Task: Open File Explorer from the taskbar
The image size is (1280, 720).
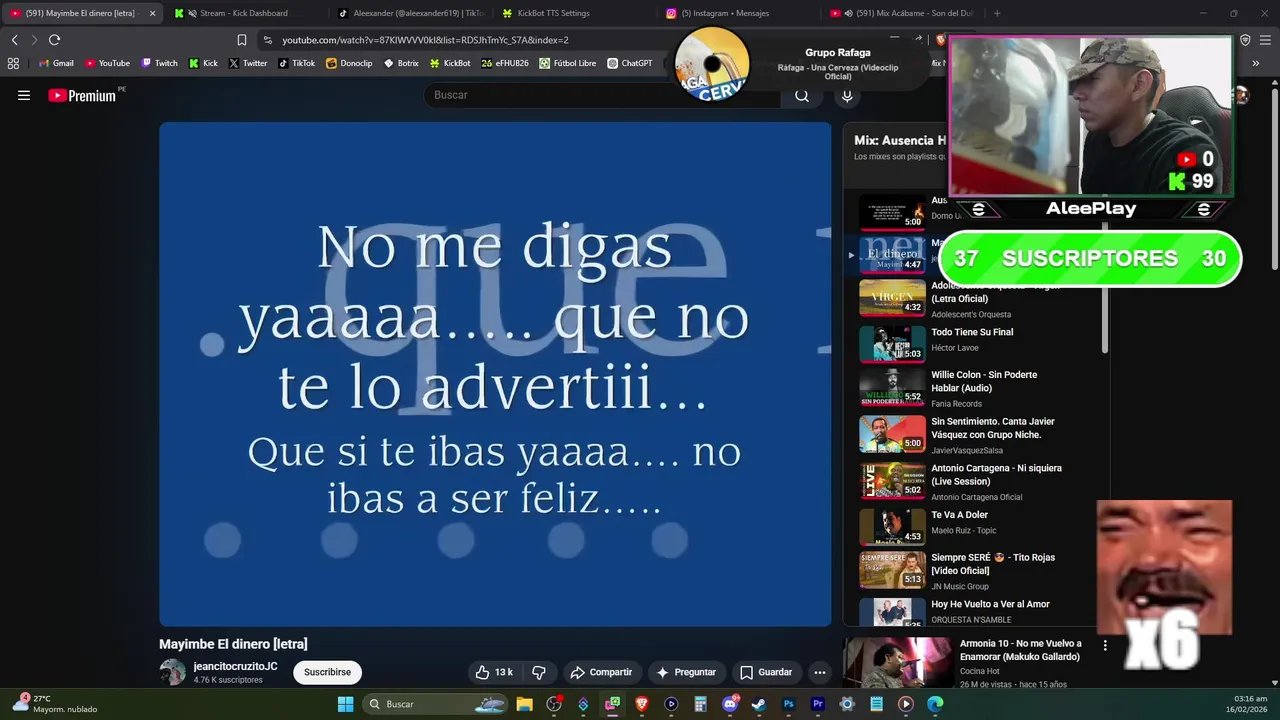Action: [x=524, y=704]
